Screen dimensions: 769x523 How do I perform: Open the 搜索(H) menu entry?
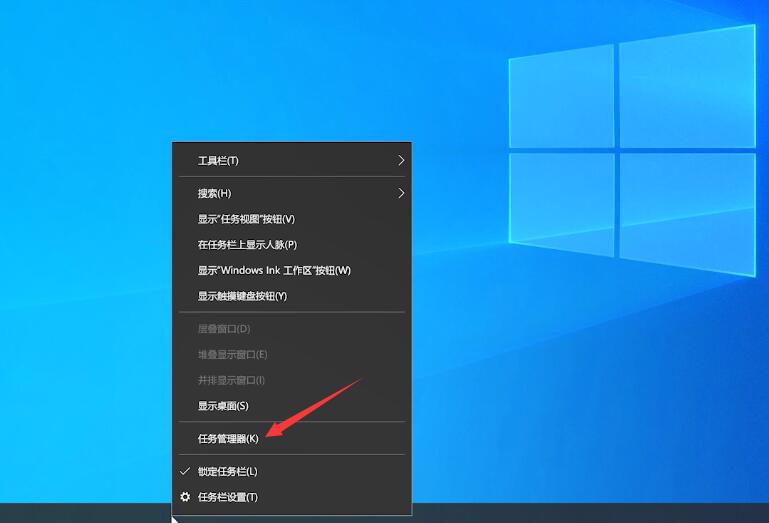click(292, 193)
